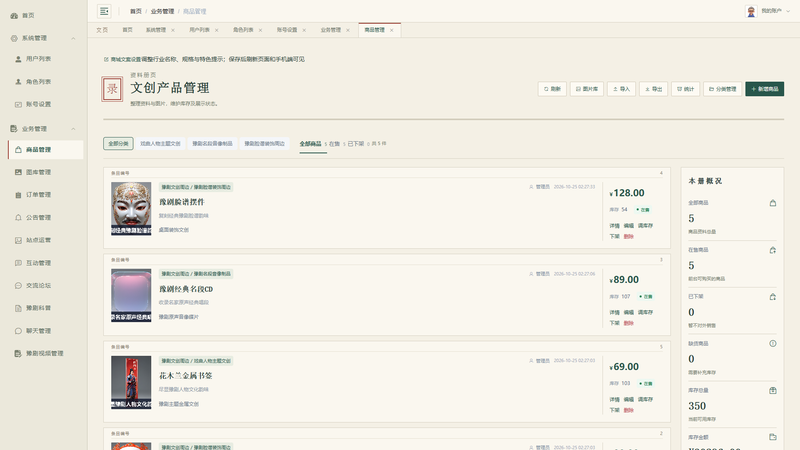
Task: Switch to the 账号设置 tab
Action: [287, 30]
